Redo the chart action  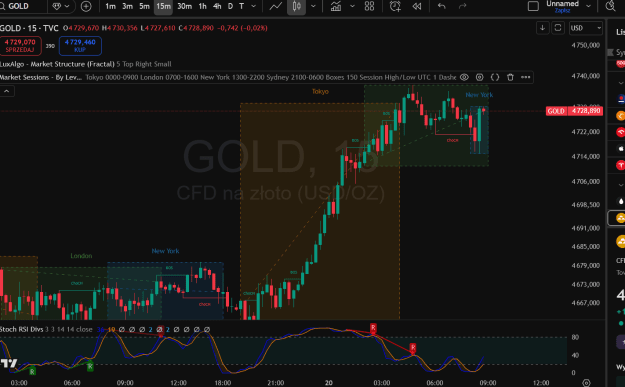point(462,6)
